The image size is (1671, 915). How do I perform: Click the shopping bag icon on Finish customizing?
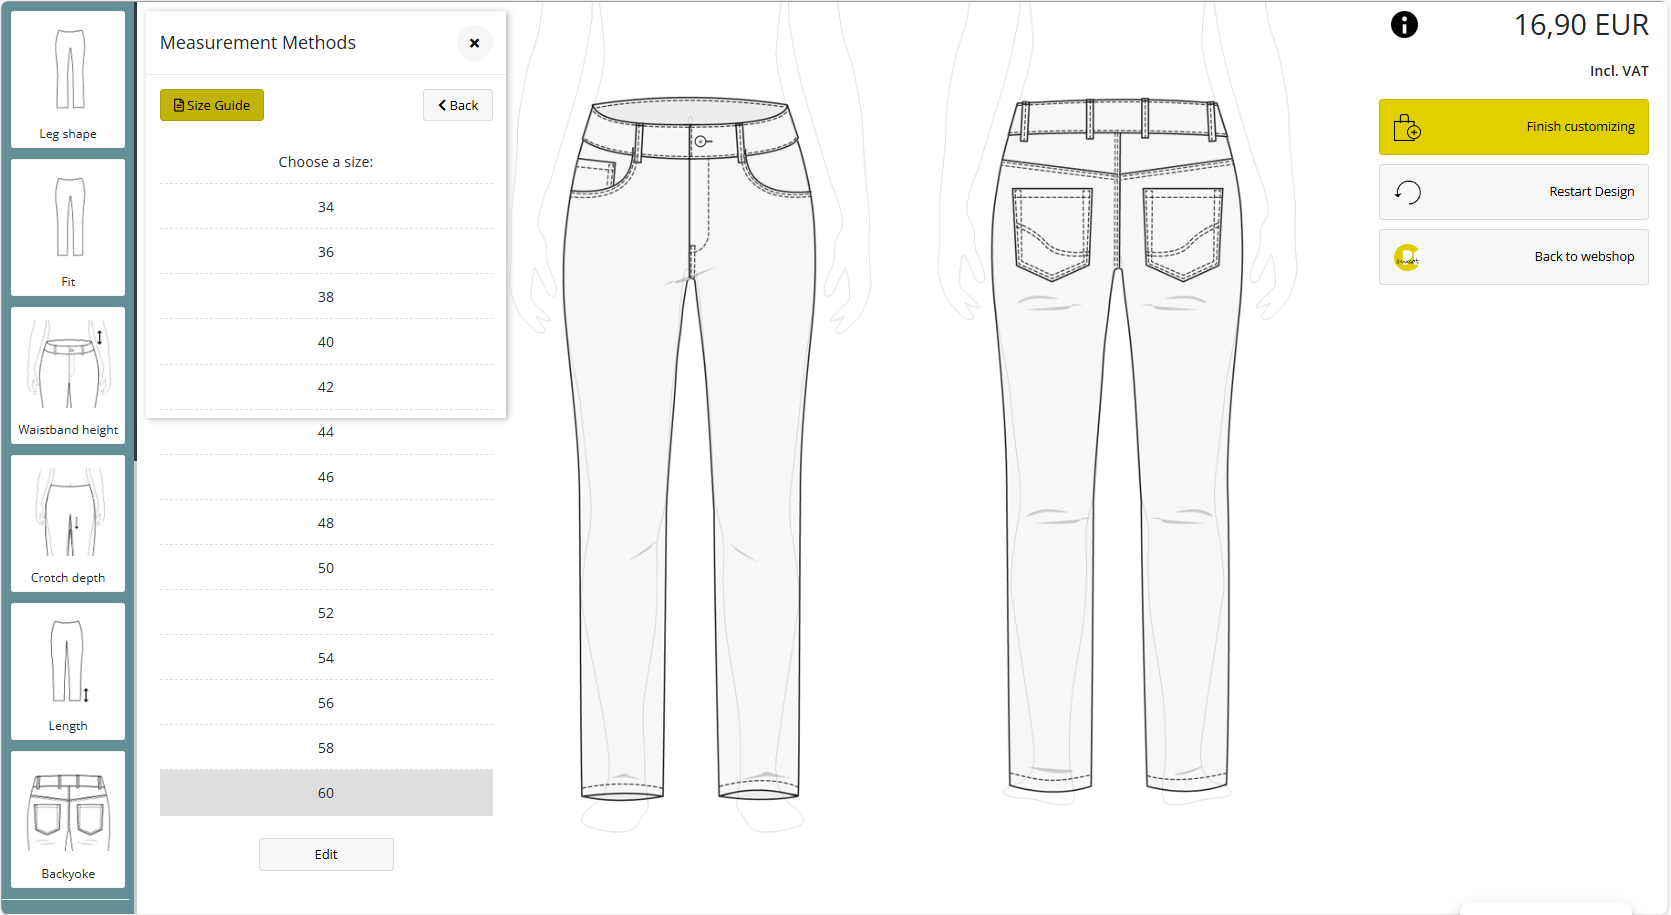pos(1407,127)
